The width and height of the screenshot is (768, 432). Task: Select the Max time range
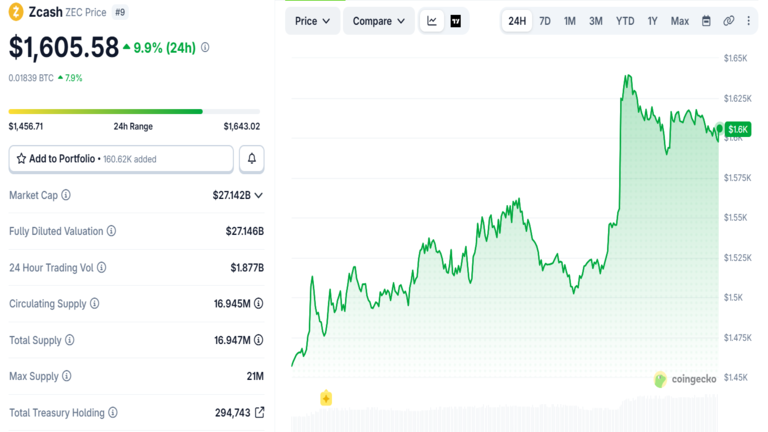680,21
